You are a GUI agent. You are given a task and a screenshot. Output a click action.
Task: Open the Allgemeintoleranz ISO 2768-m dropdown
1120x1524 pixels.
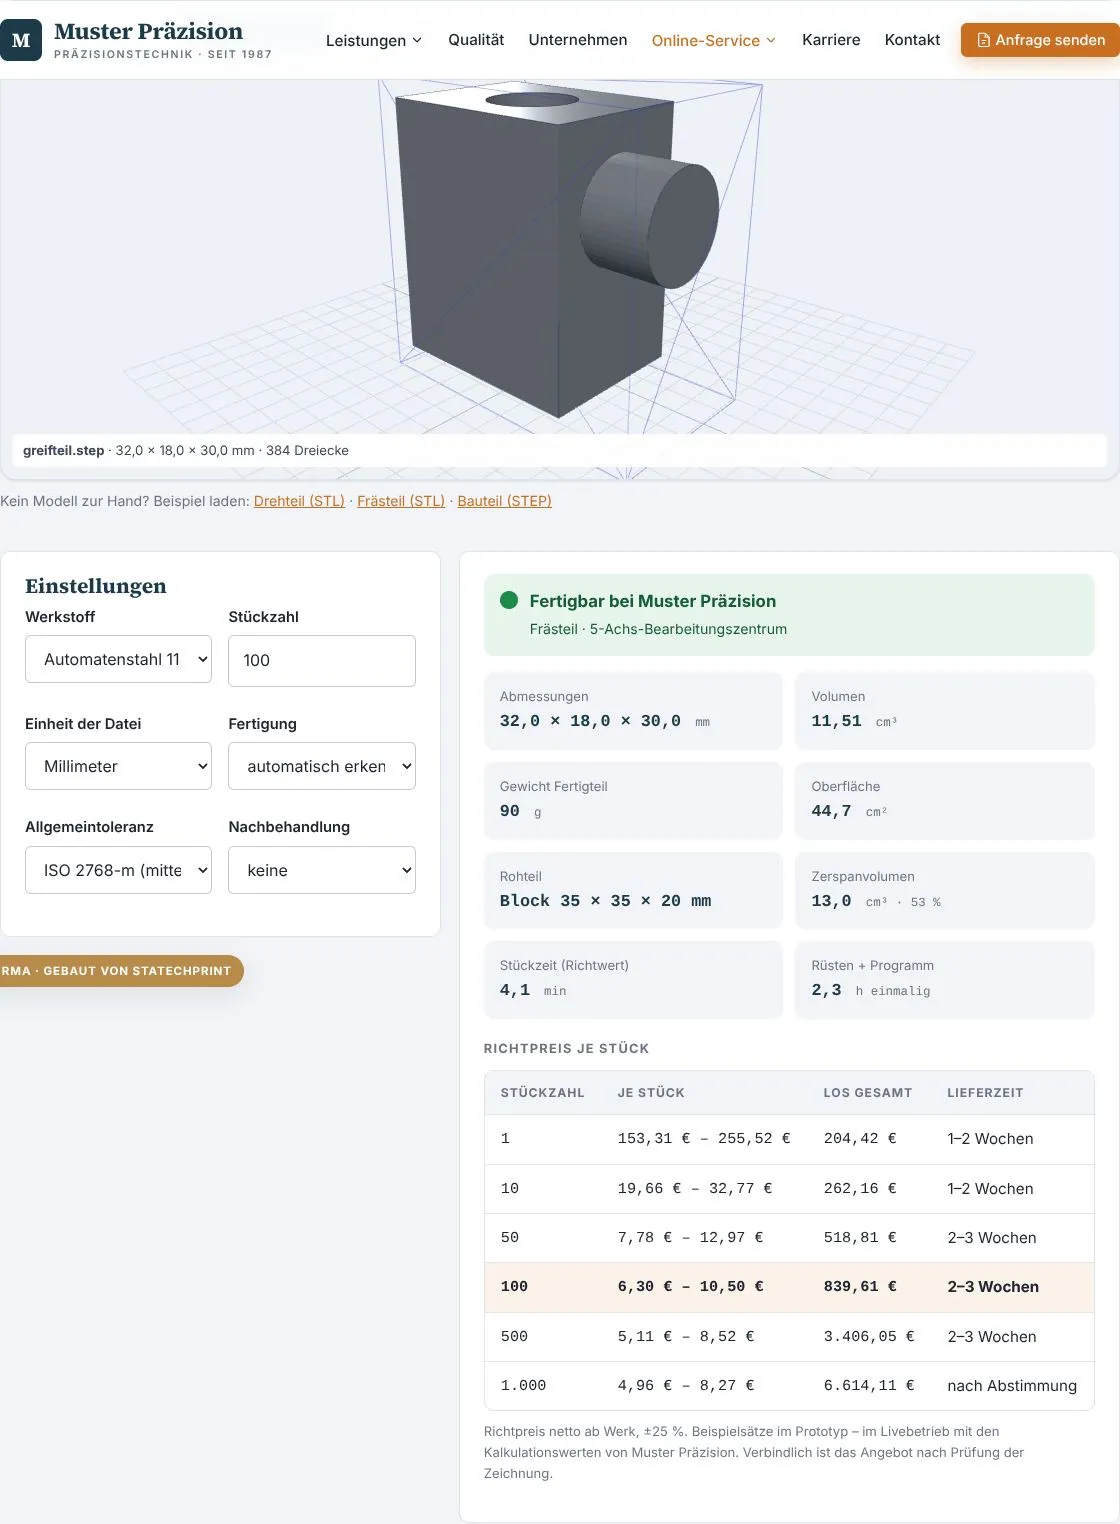pos(118,870)
